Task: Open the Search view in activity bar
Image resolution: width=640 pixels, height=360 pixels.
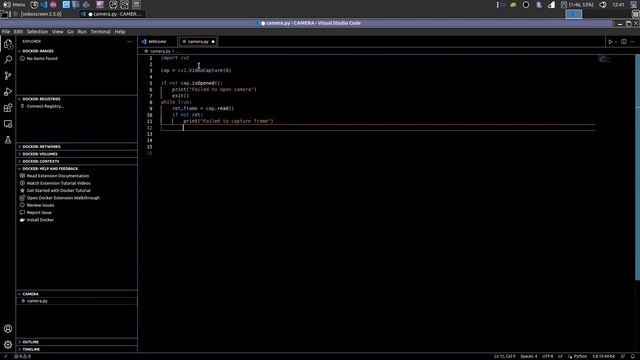Action: point(8,60)
